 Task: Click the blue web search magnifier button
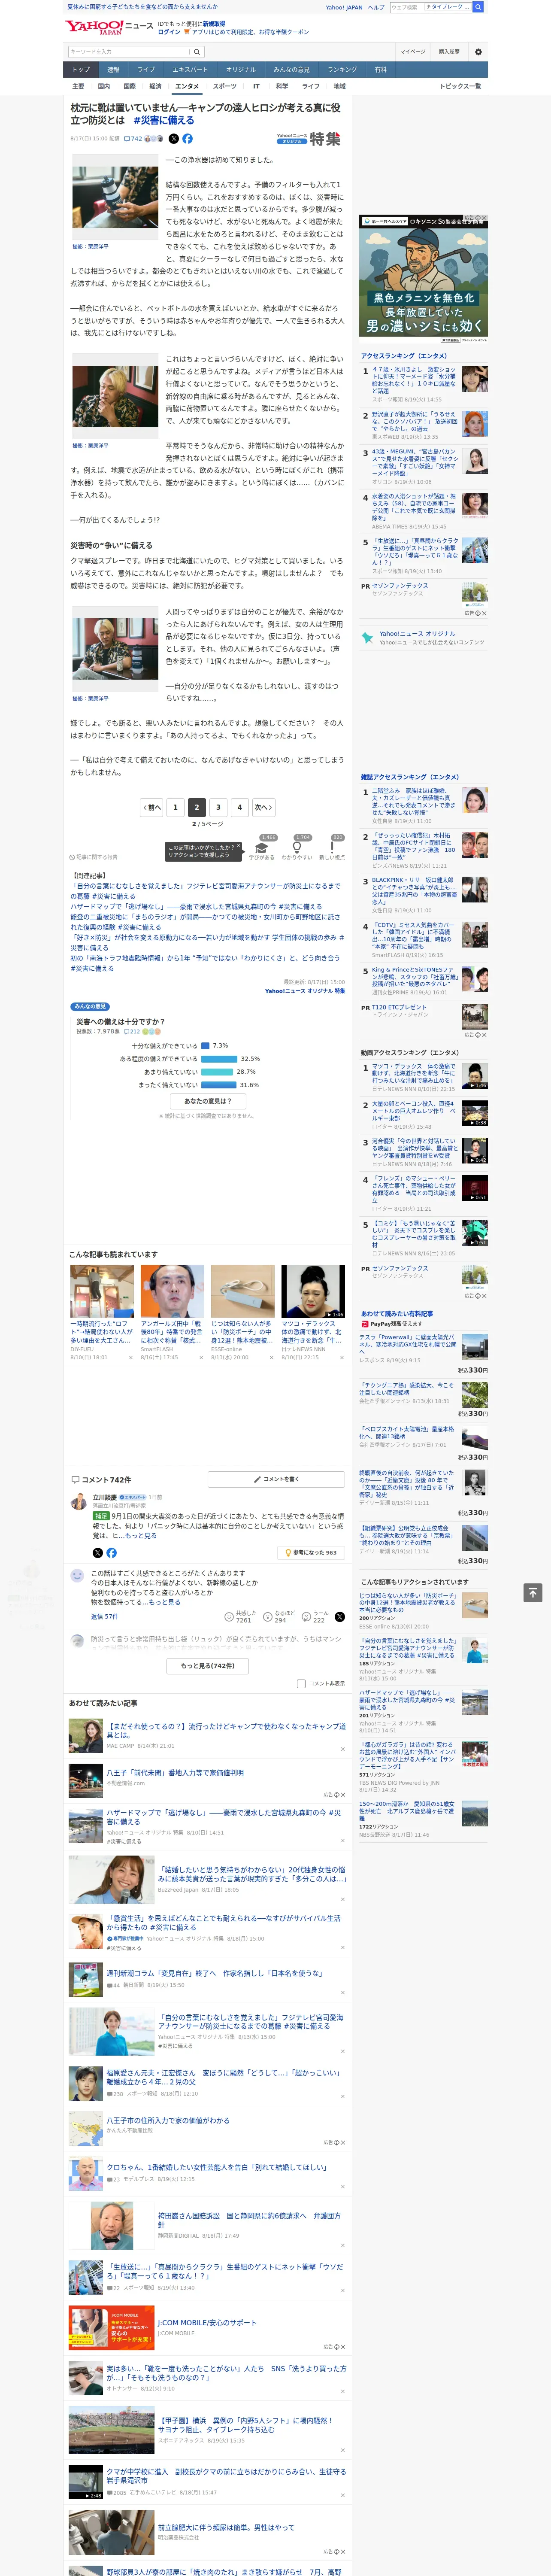[478, 7]
